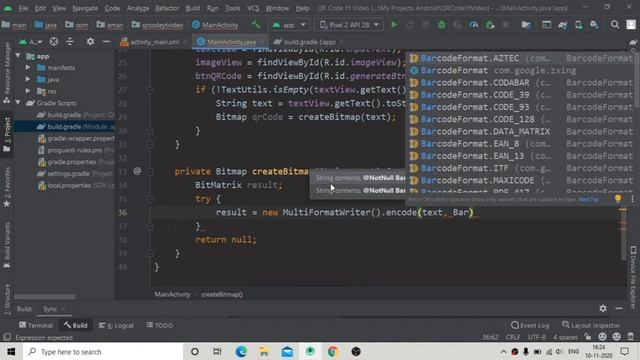Open the Build menu
The height and width of the screenshot is (360, 640).
(193, 8)
